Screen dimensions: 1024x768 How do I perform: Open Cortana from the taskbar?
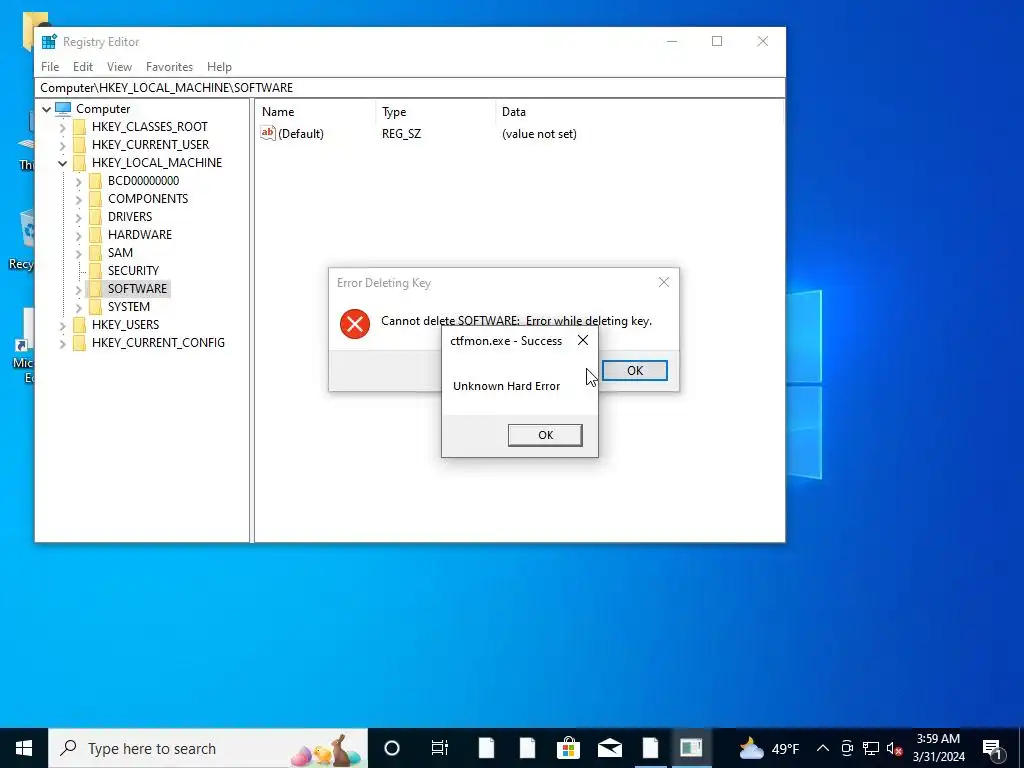pos(392,748)
